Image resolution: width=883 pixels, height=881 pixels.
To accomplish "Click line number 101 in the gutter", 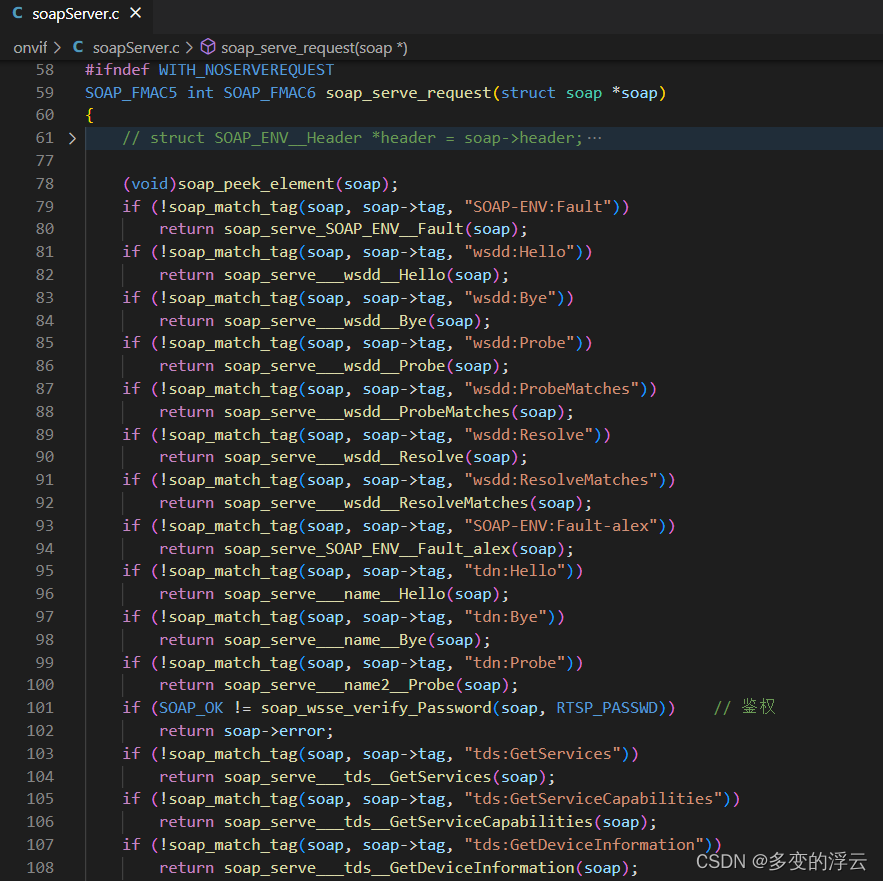I will pyautogui.click(x=41, y=708).
